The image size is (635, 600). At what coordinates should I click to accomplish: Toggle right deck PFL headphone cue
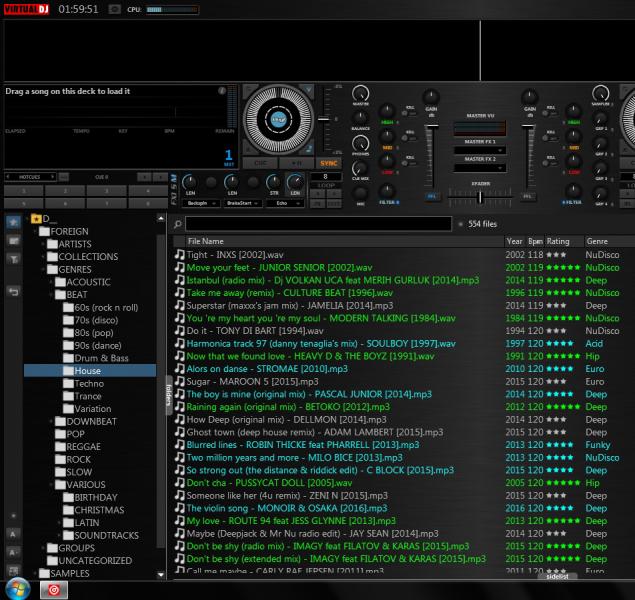click(528, 197)
